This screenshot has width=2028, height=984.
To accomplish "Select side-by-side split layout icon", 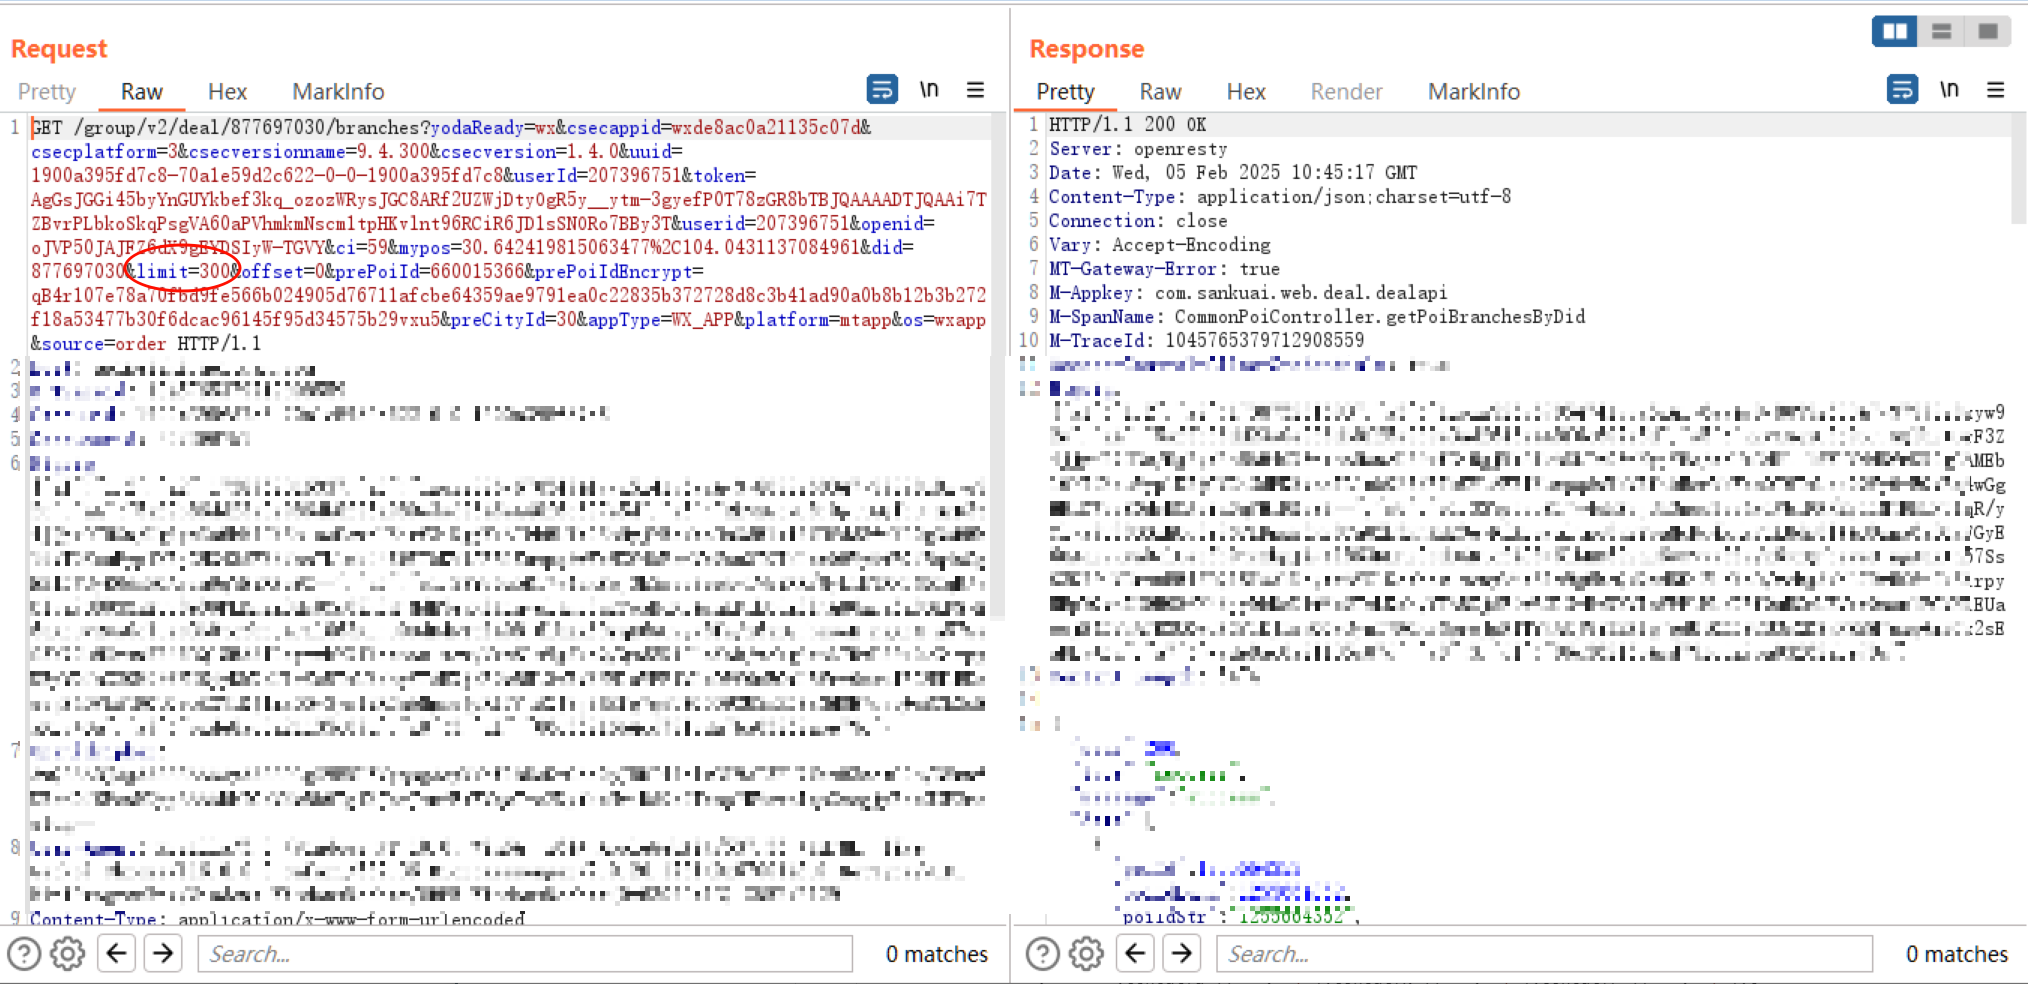I will coord(1894,32).
